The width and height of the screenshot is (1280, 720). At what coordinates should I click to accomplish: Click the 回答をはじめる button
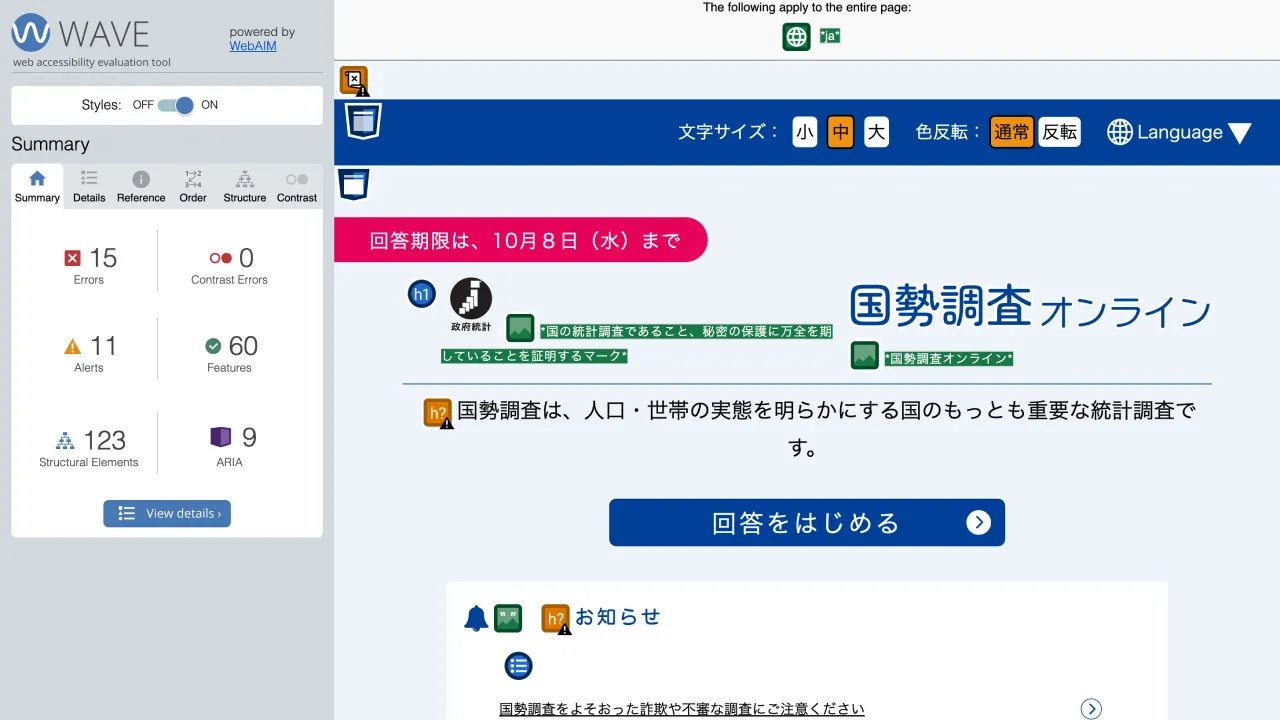806,522
